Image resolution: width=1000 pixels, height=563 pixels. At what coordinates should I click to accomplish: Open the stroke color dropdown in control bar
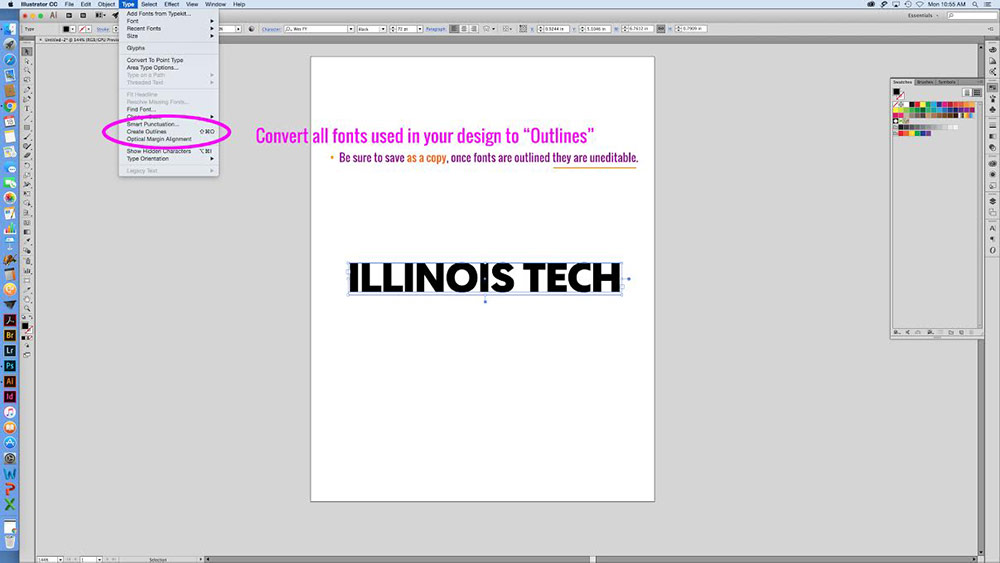click(x=89, y=29)
